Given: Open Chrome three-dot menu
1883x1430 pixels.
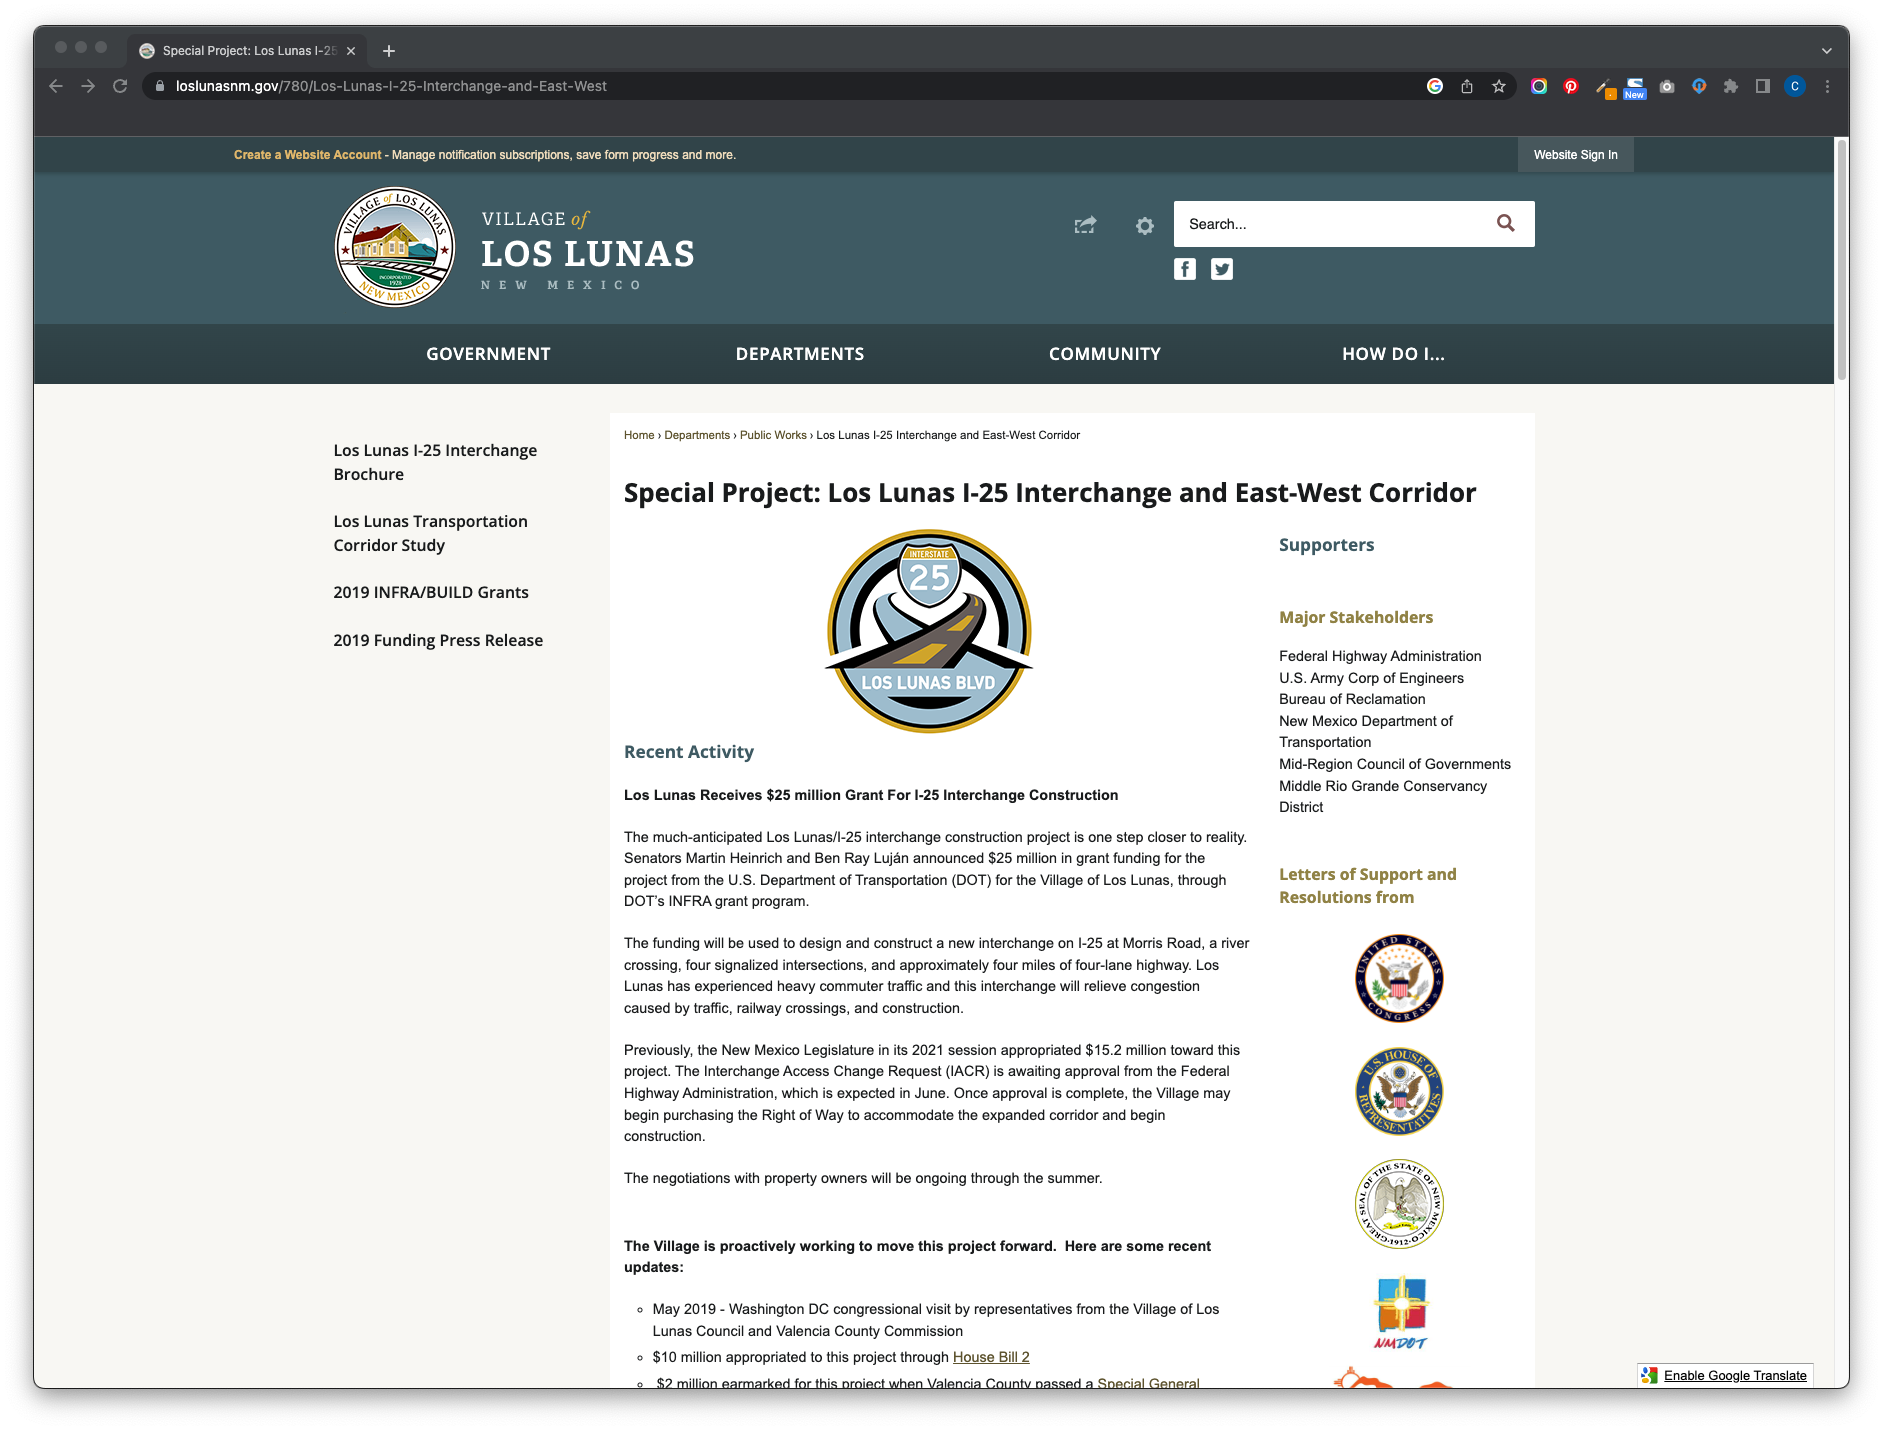Looking at the screenshot, I should pos(1827,86).
